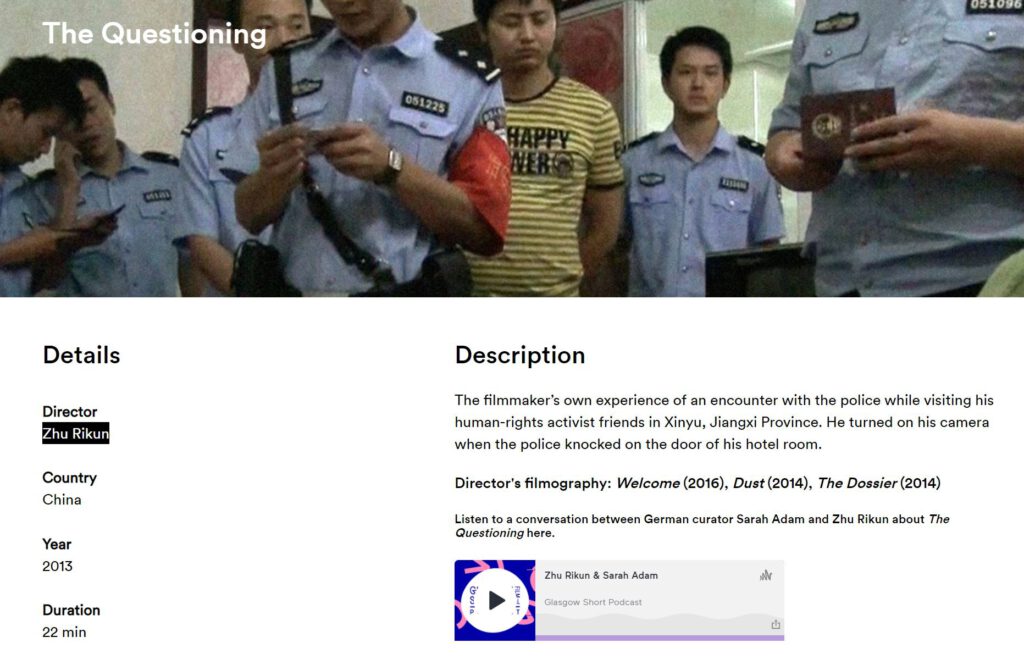Open the Anchor logo icon in the player
This screenshot has height=665, width=1024.
click(x=766, y=576)
